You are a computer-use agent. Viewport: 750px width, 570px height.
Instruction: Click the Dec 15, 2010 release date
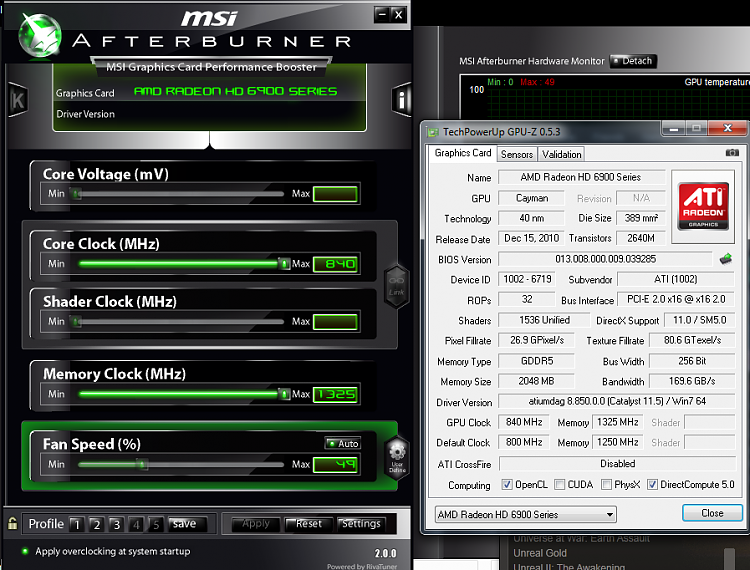pyautogui.click(x=531, y=238)
